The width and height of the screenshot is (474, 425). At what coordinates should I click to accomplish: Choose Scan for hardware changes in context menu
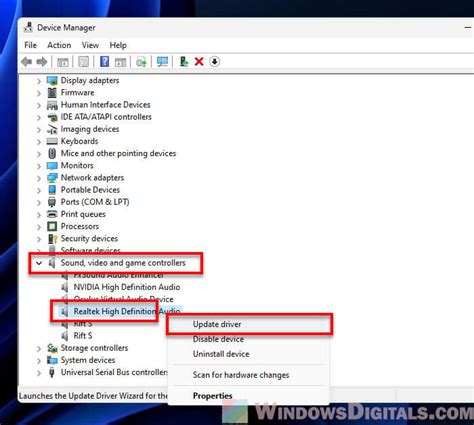249,375
